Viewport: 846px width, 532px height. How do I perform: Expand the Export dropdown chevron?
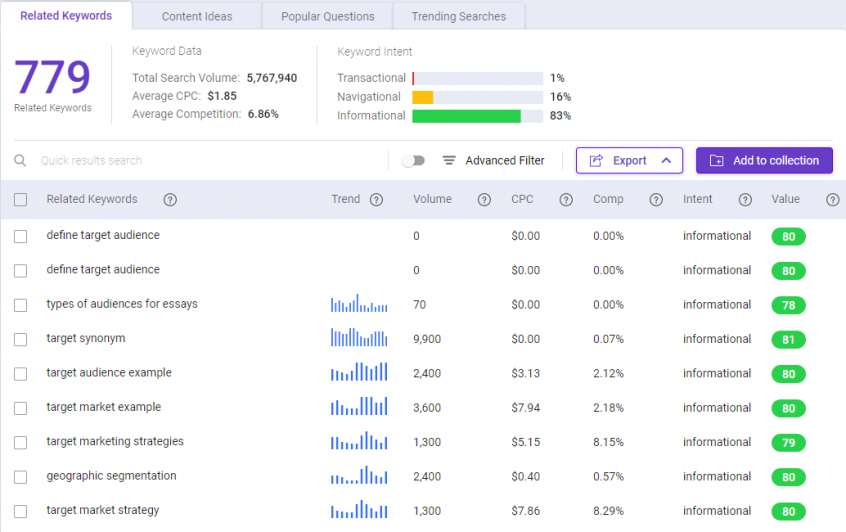click(x=666, y=160)
